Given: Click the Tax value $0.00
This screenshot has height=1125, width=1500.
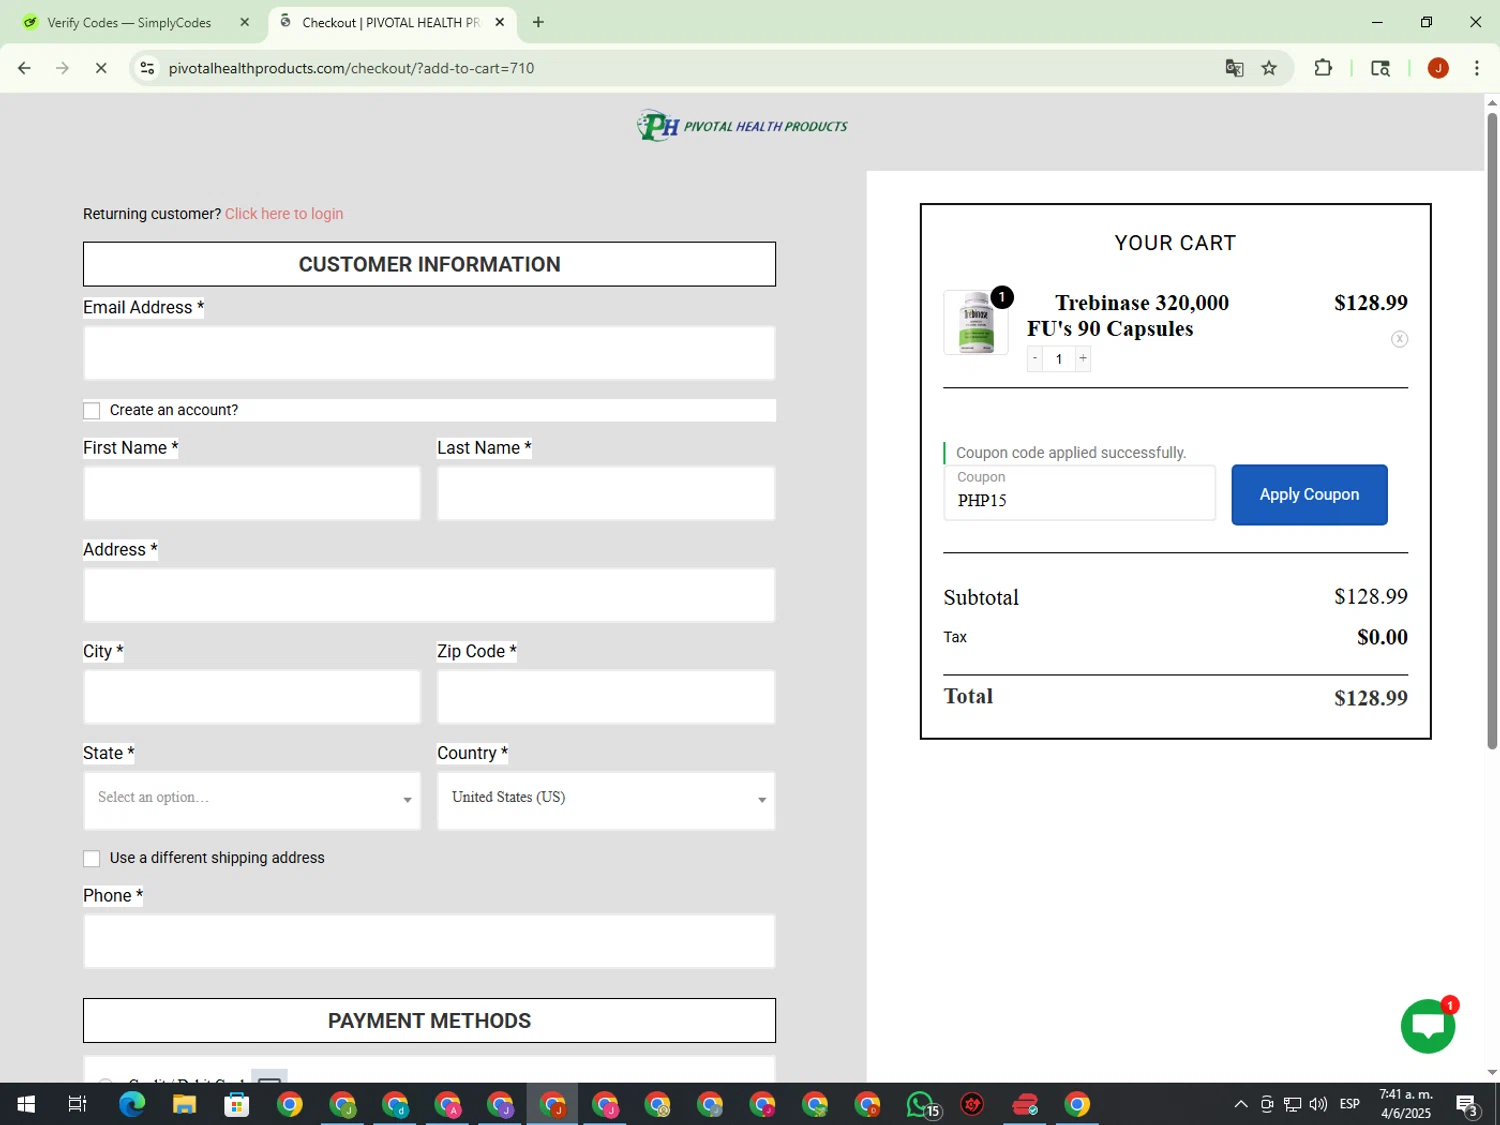Looking at the screenshot, I should coord(1382,637).
